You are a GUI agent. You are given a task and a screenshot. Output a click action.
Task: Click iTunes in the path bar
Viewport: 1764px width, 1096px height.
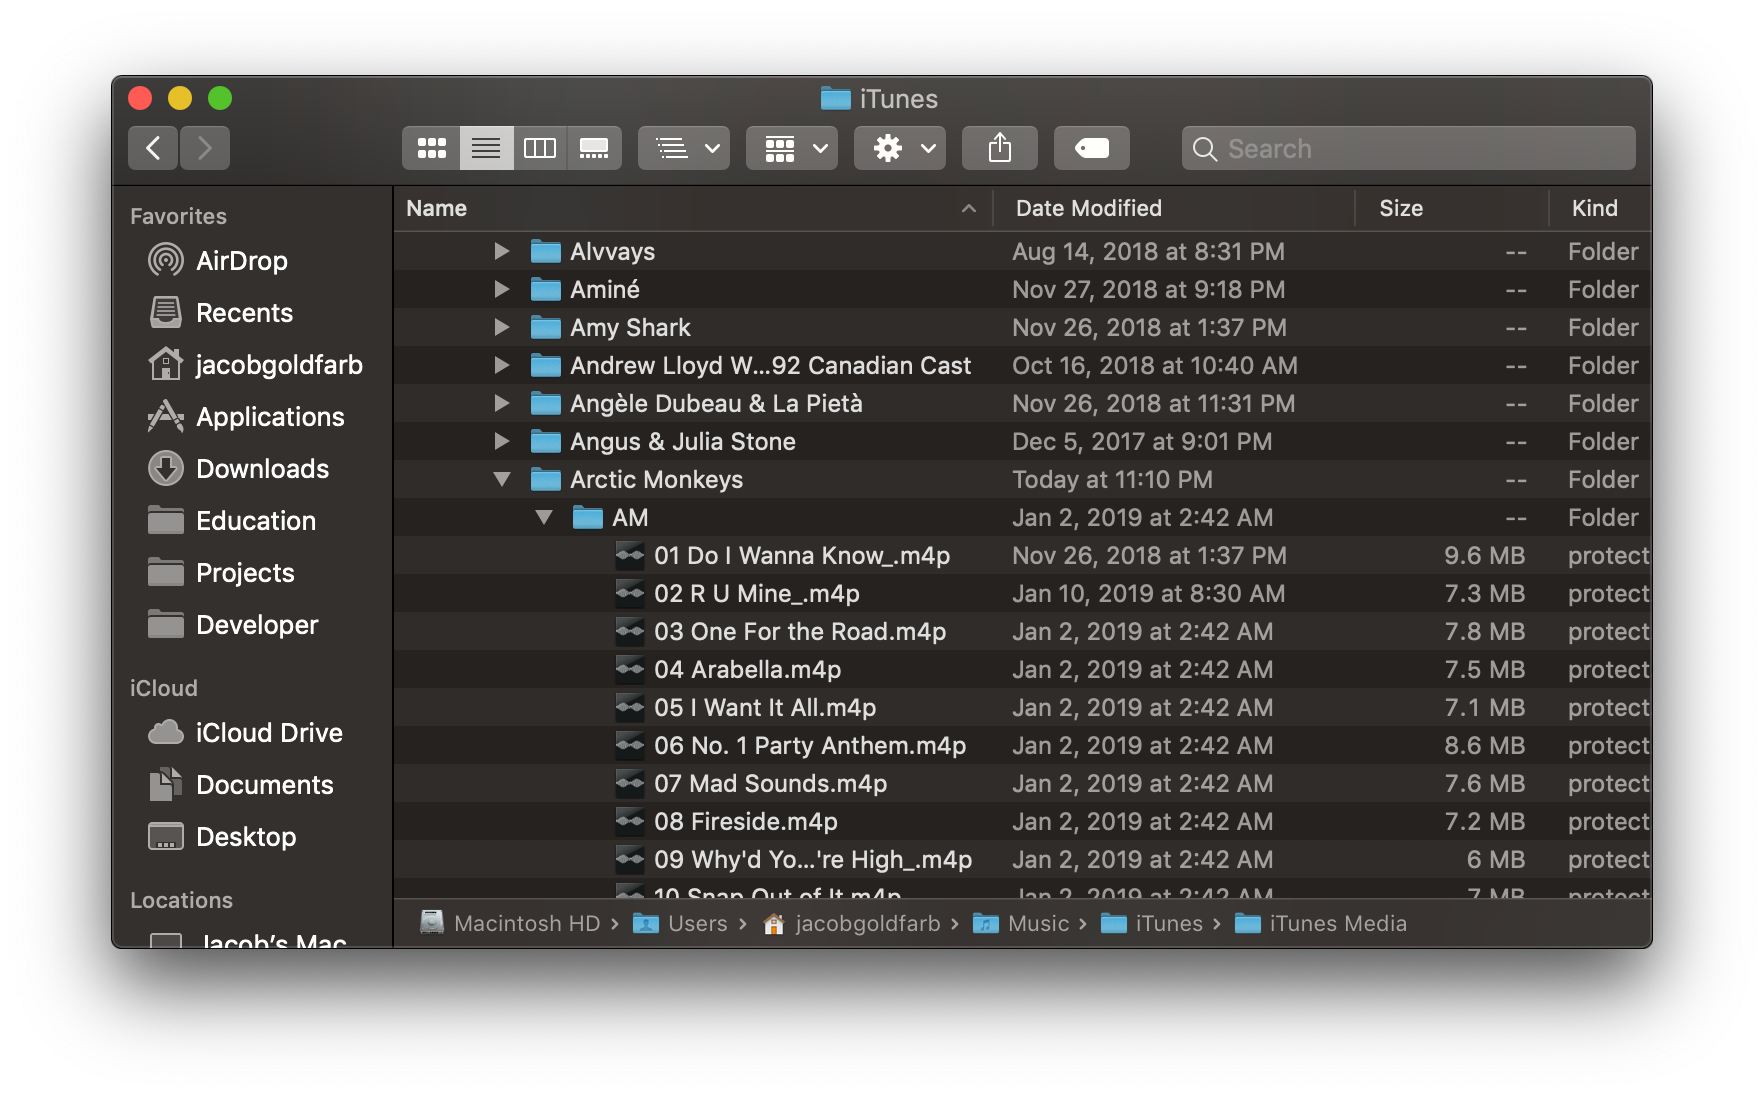[x=1152, y=923]
